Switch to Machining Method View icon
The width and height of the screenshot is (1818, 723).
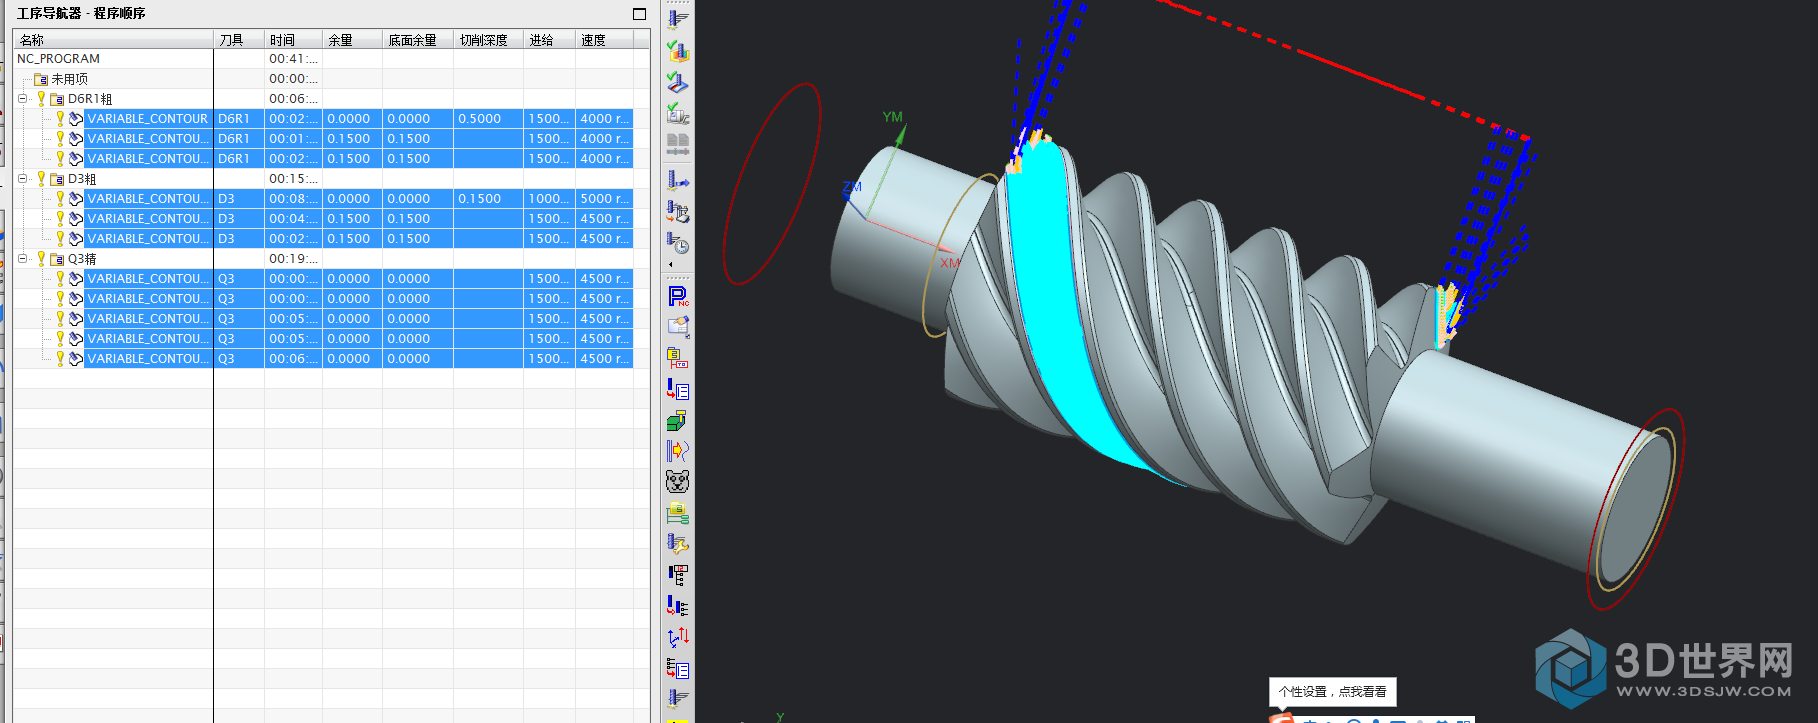point(678,669)
